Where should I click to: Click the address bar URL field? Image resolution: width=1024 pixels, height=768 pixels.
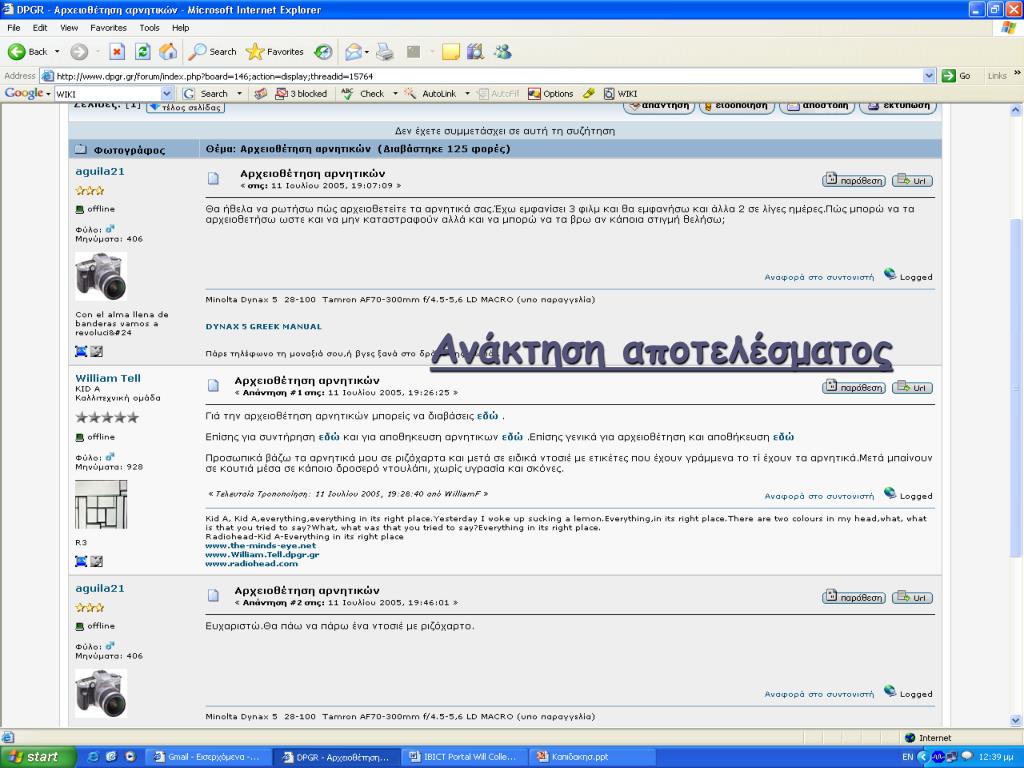click(x=483, y=76)
